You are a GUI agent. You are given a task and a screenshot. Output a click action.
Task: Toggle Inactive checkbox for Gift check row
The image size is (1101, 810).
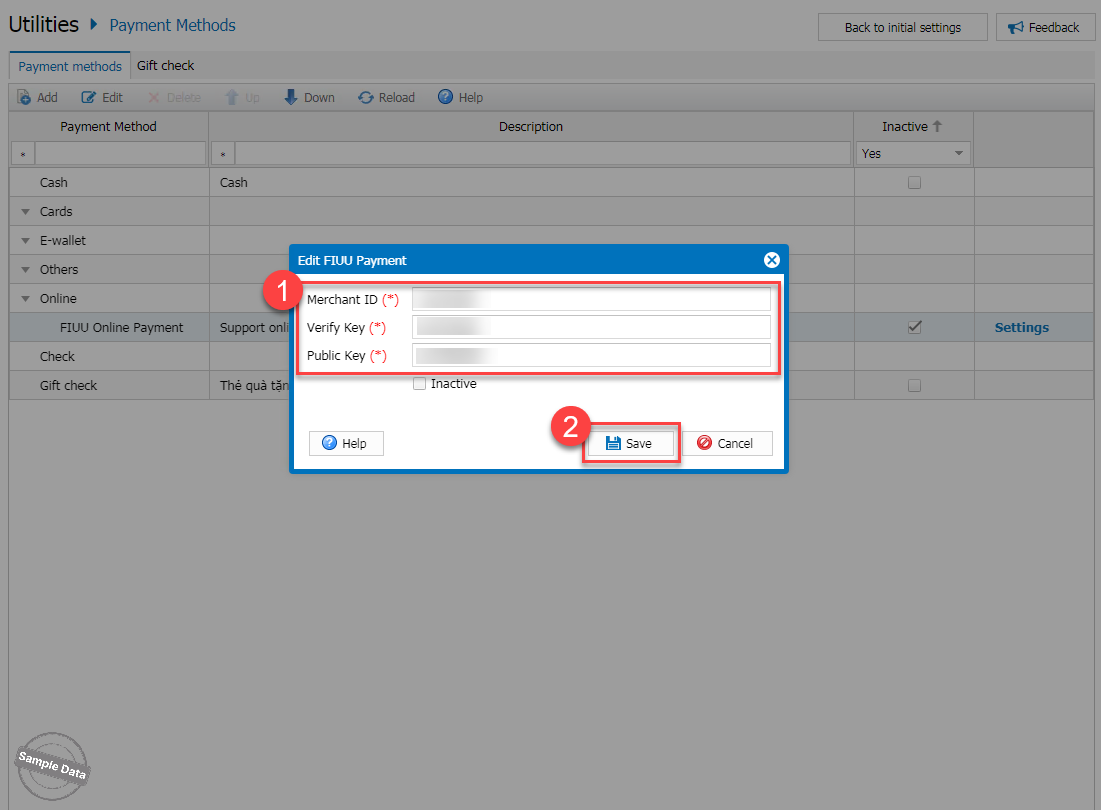coord(913,385)
